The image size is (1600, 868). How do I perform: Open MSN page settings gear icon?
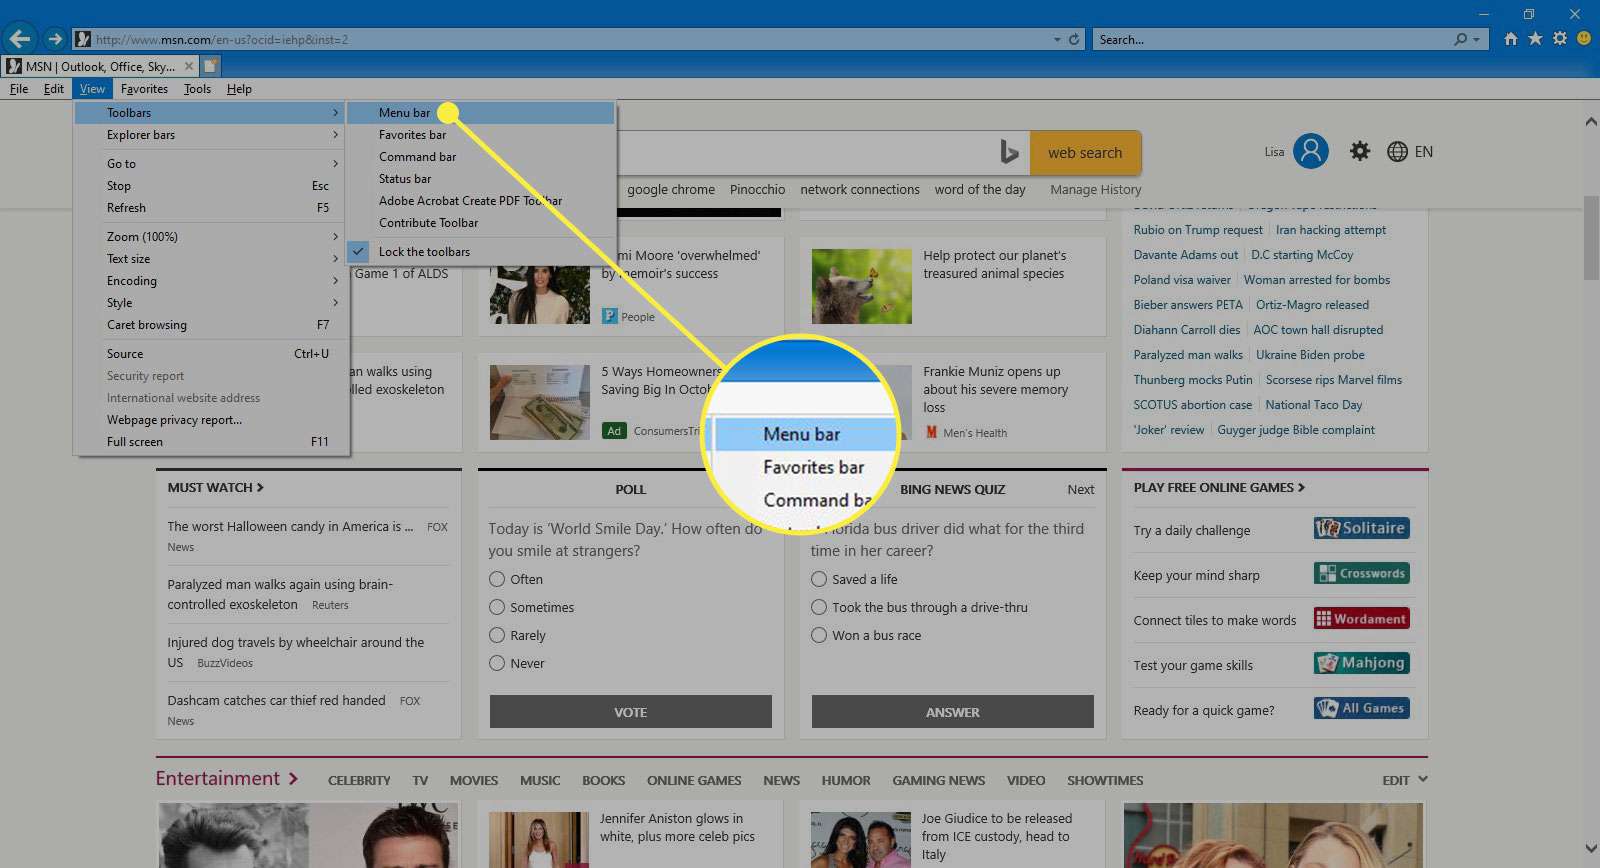tap(1360, 151)
